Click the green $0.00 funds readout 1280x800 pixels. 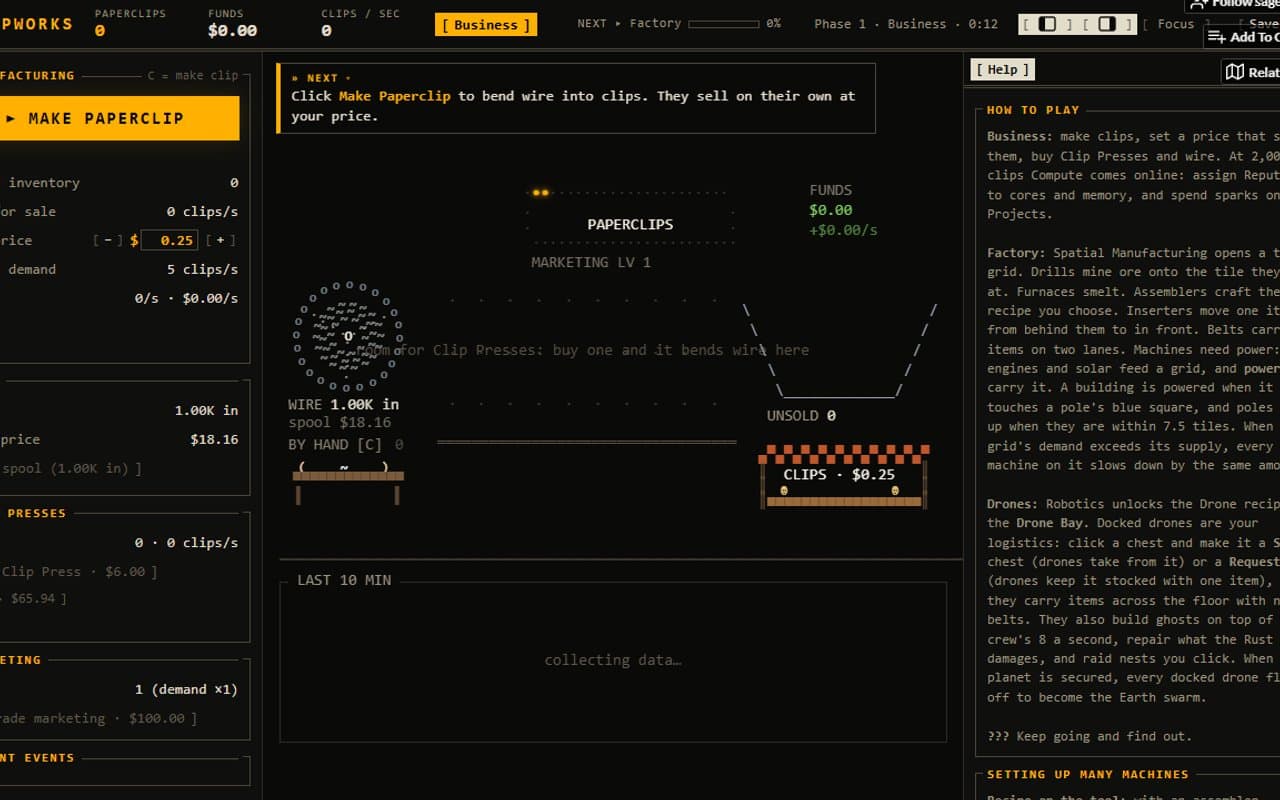[x=831, y=210]
